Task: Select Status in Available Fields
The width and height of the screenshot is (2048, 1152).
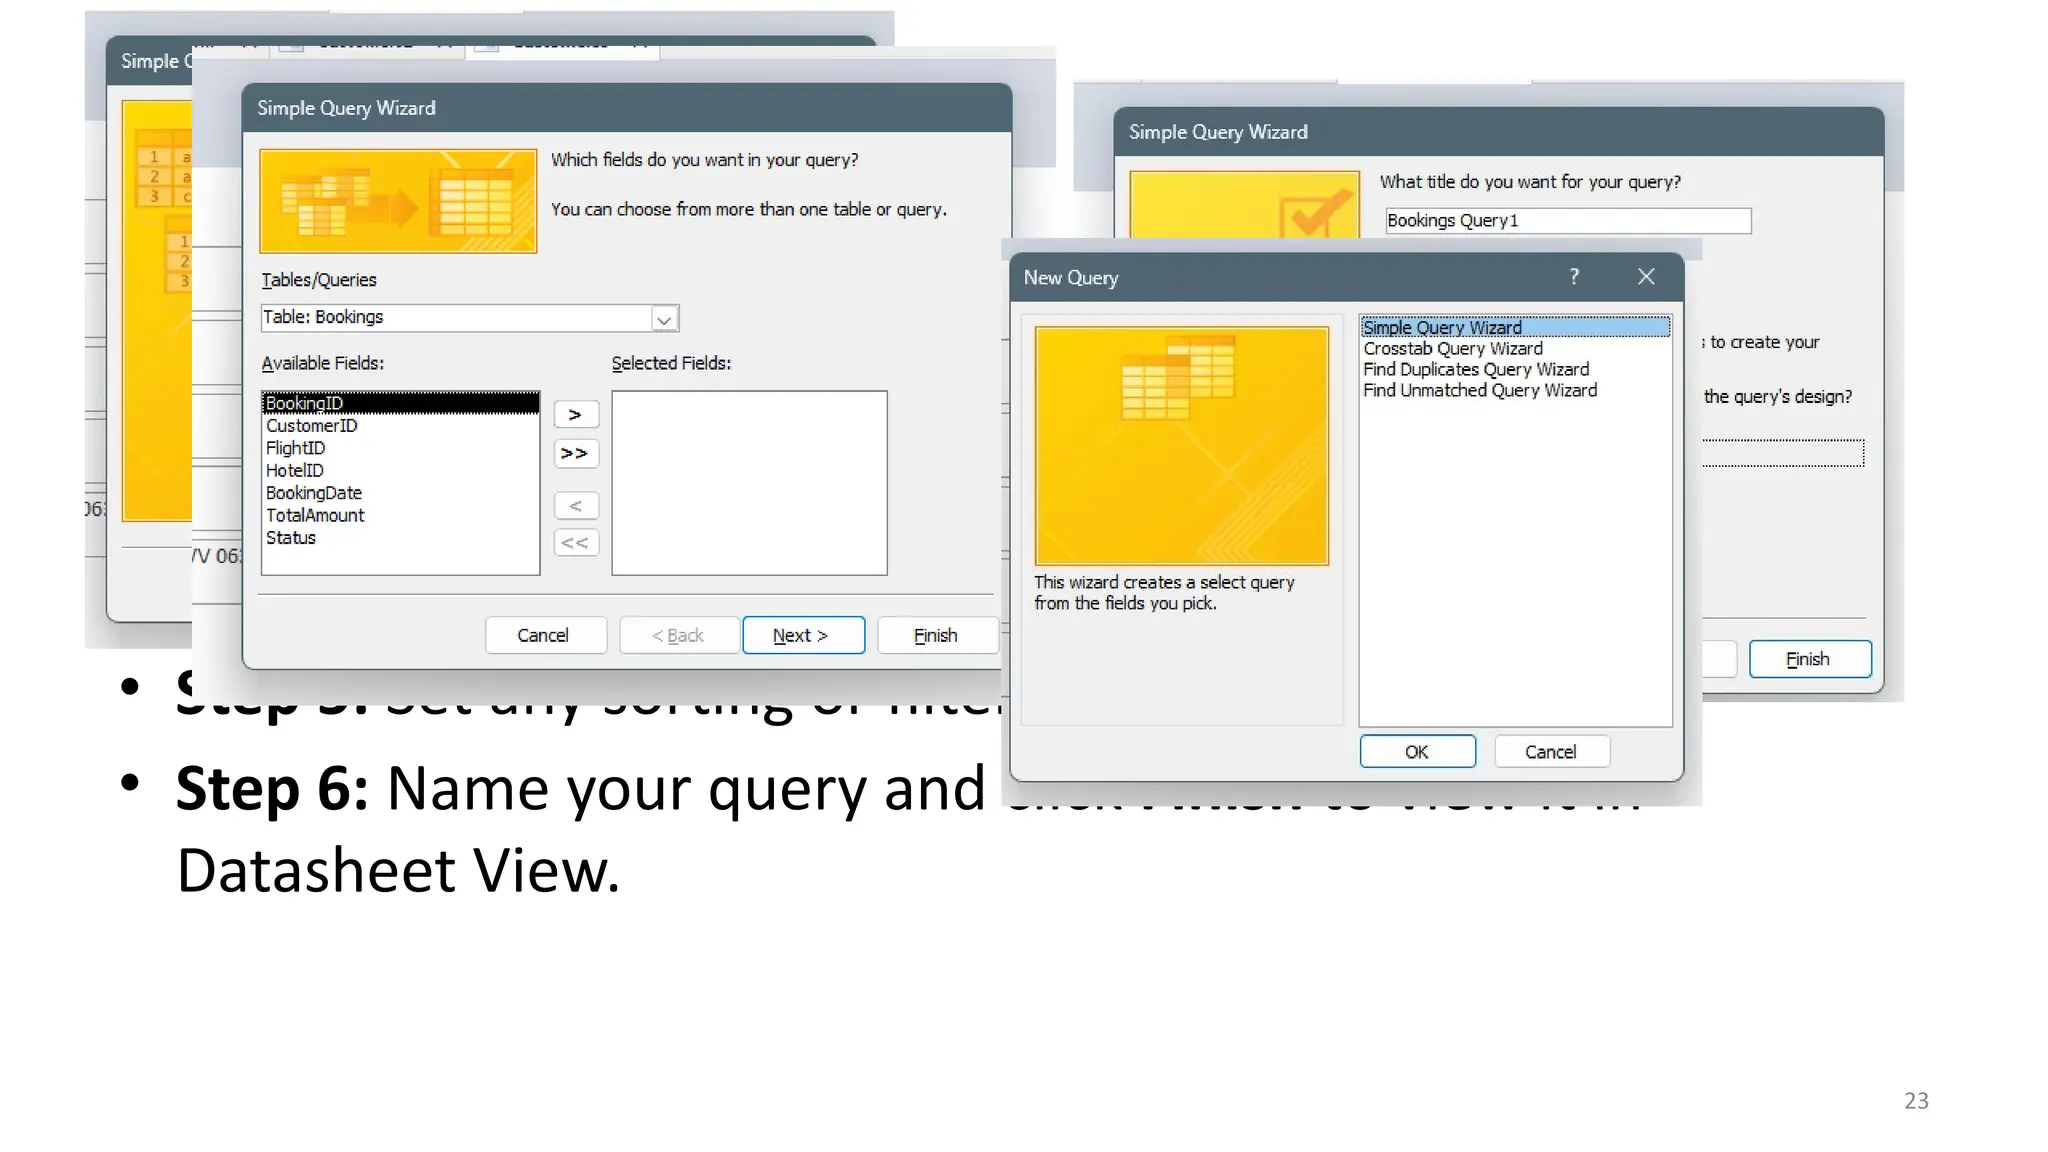Action: tap(400, 538)
